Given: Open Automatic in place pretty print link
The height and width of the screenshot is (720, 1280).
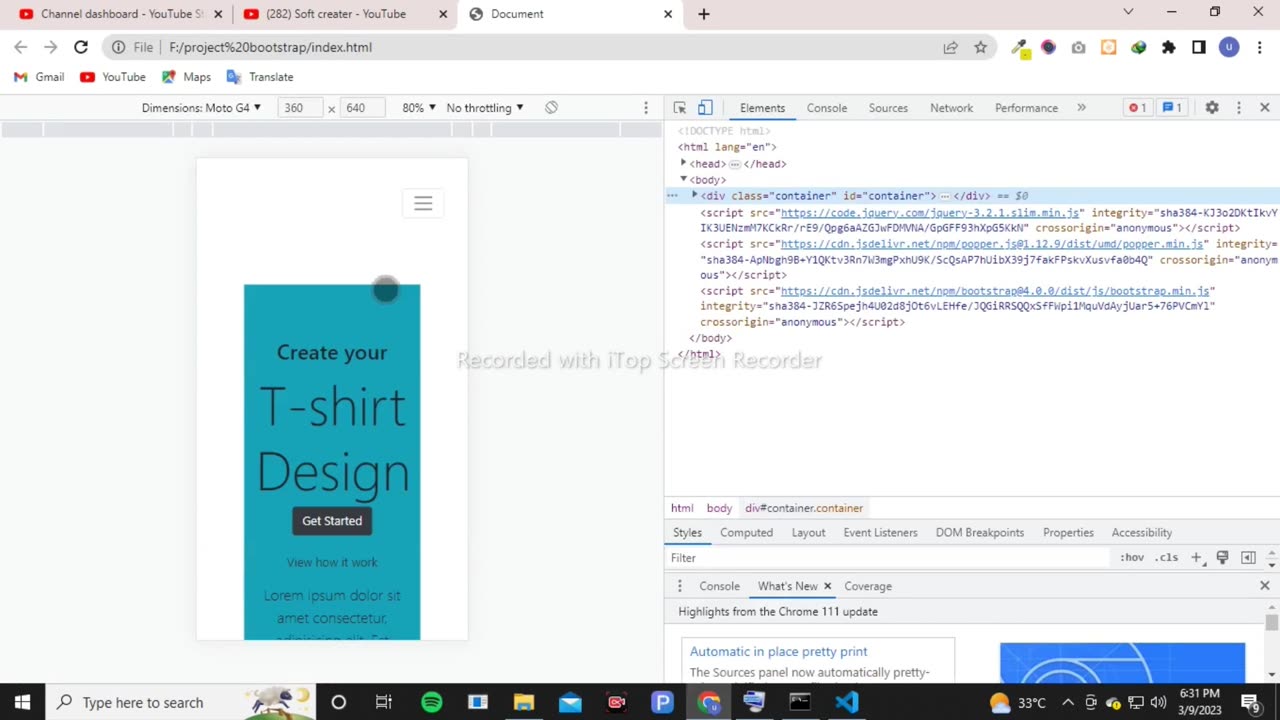Looking at the screenshot, I should pos(778,651).
